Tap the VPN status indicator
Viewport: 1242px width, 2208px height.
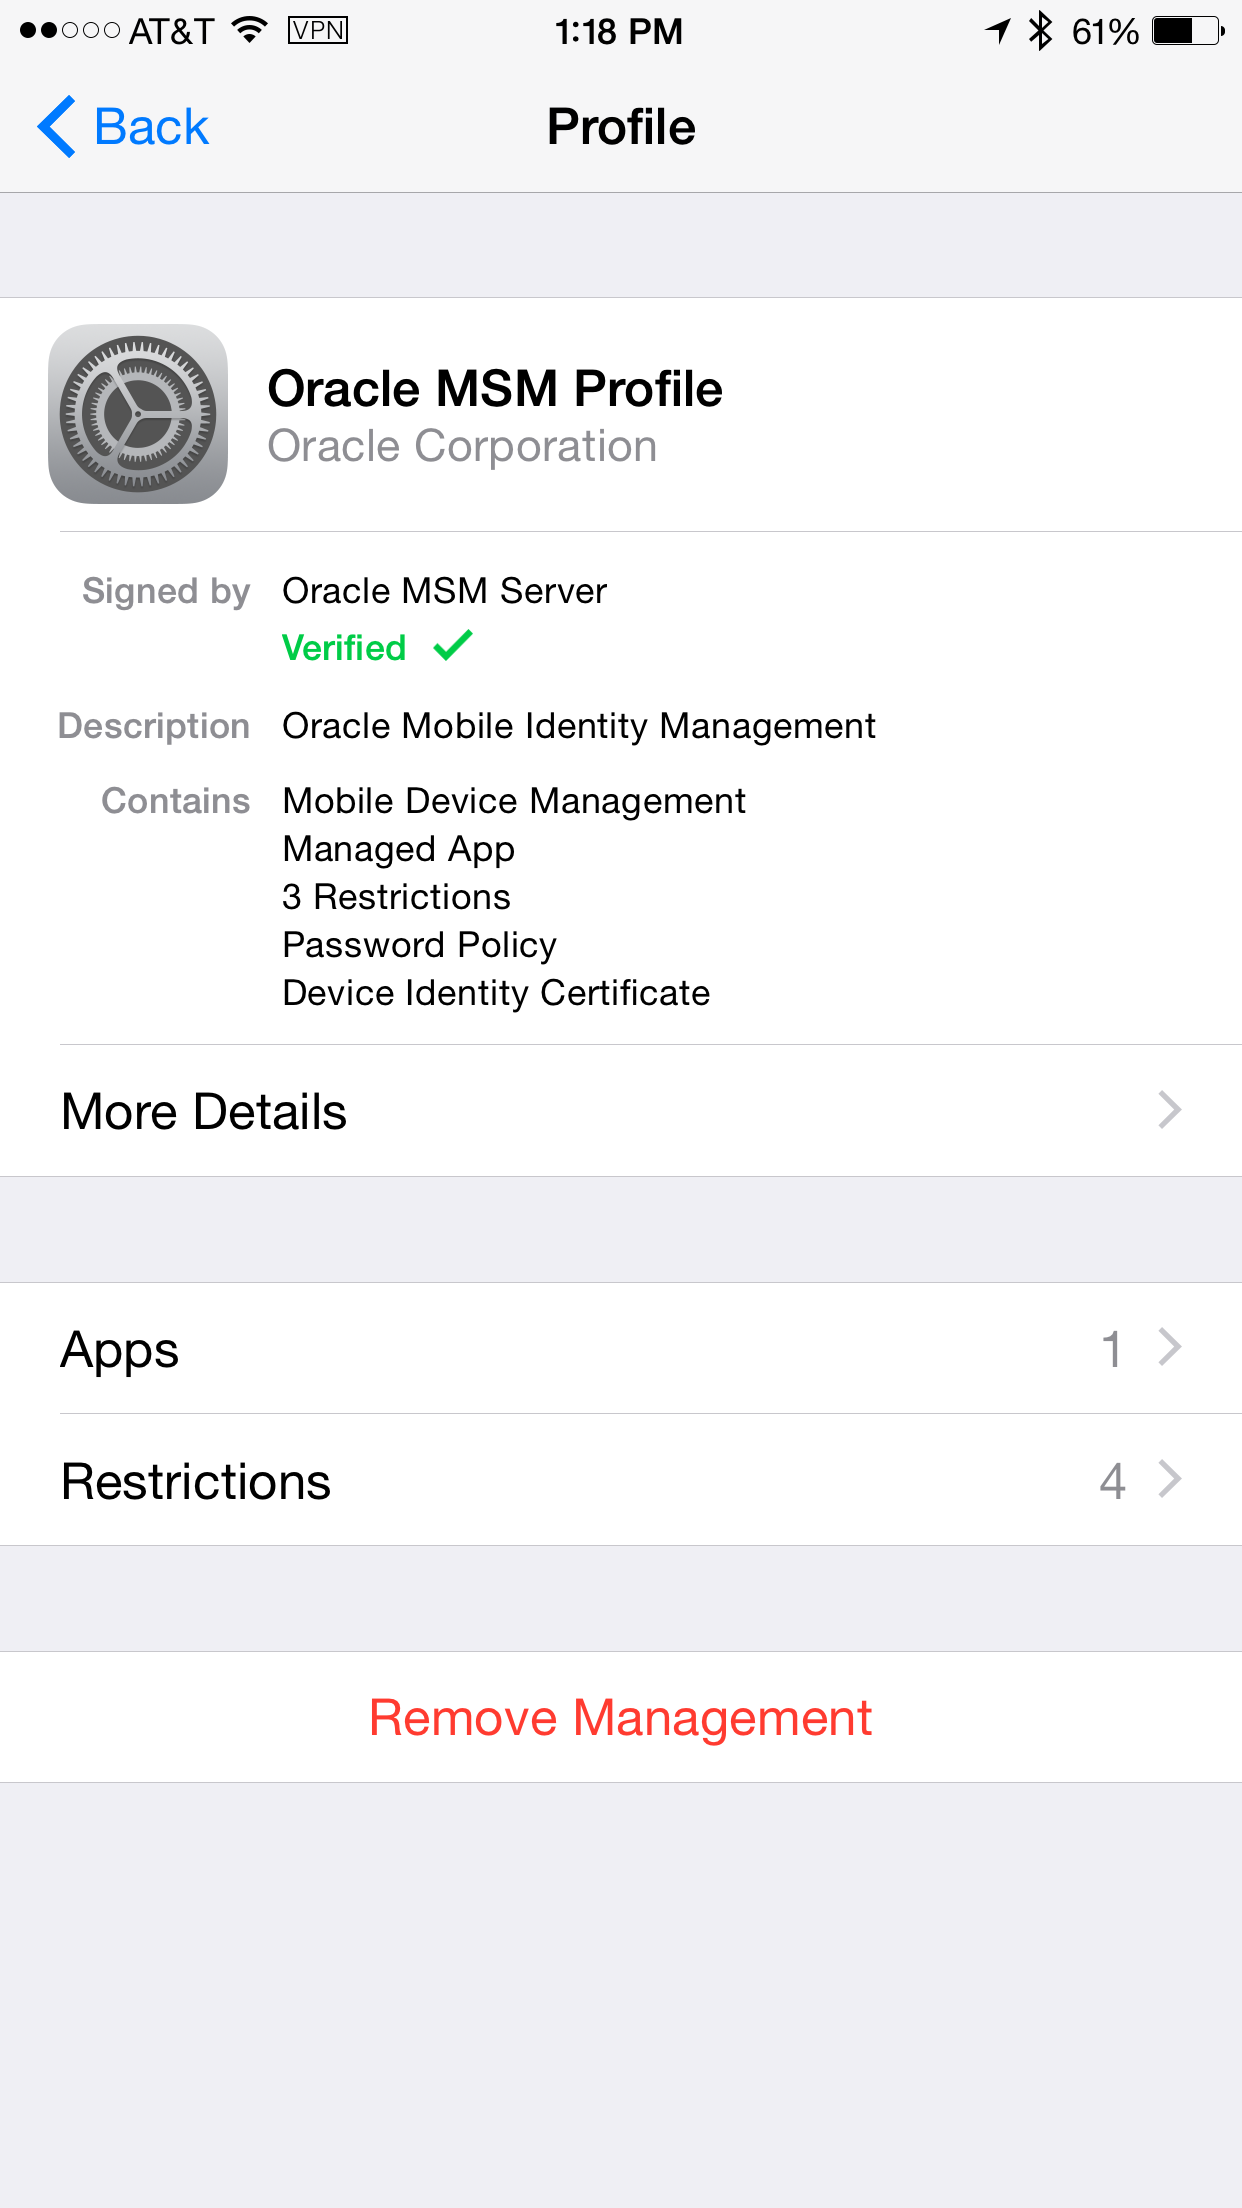coord(318,31)
